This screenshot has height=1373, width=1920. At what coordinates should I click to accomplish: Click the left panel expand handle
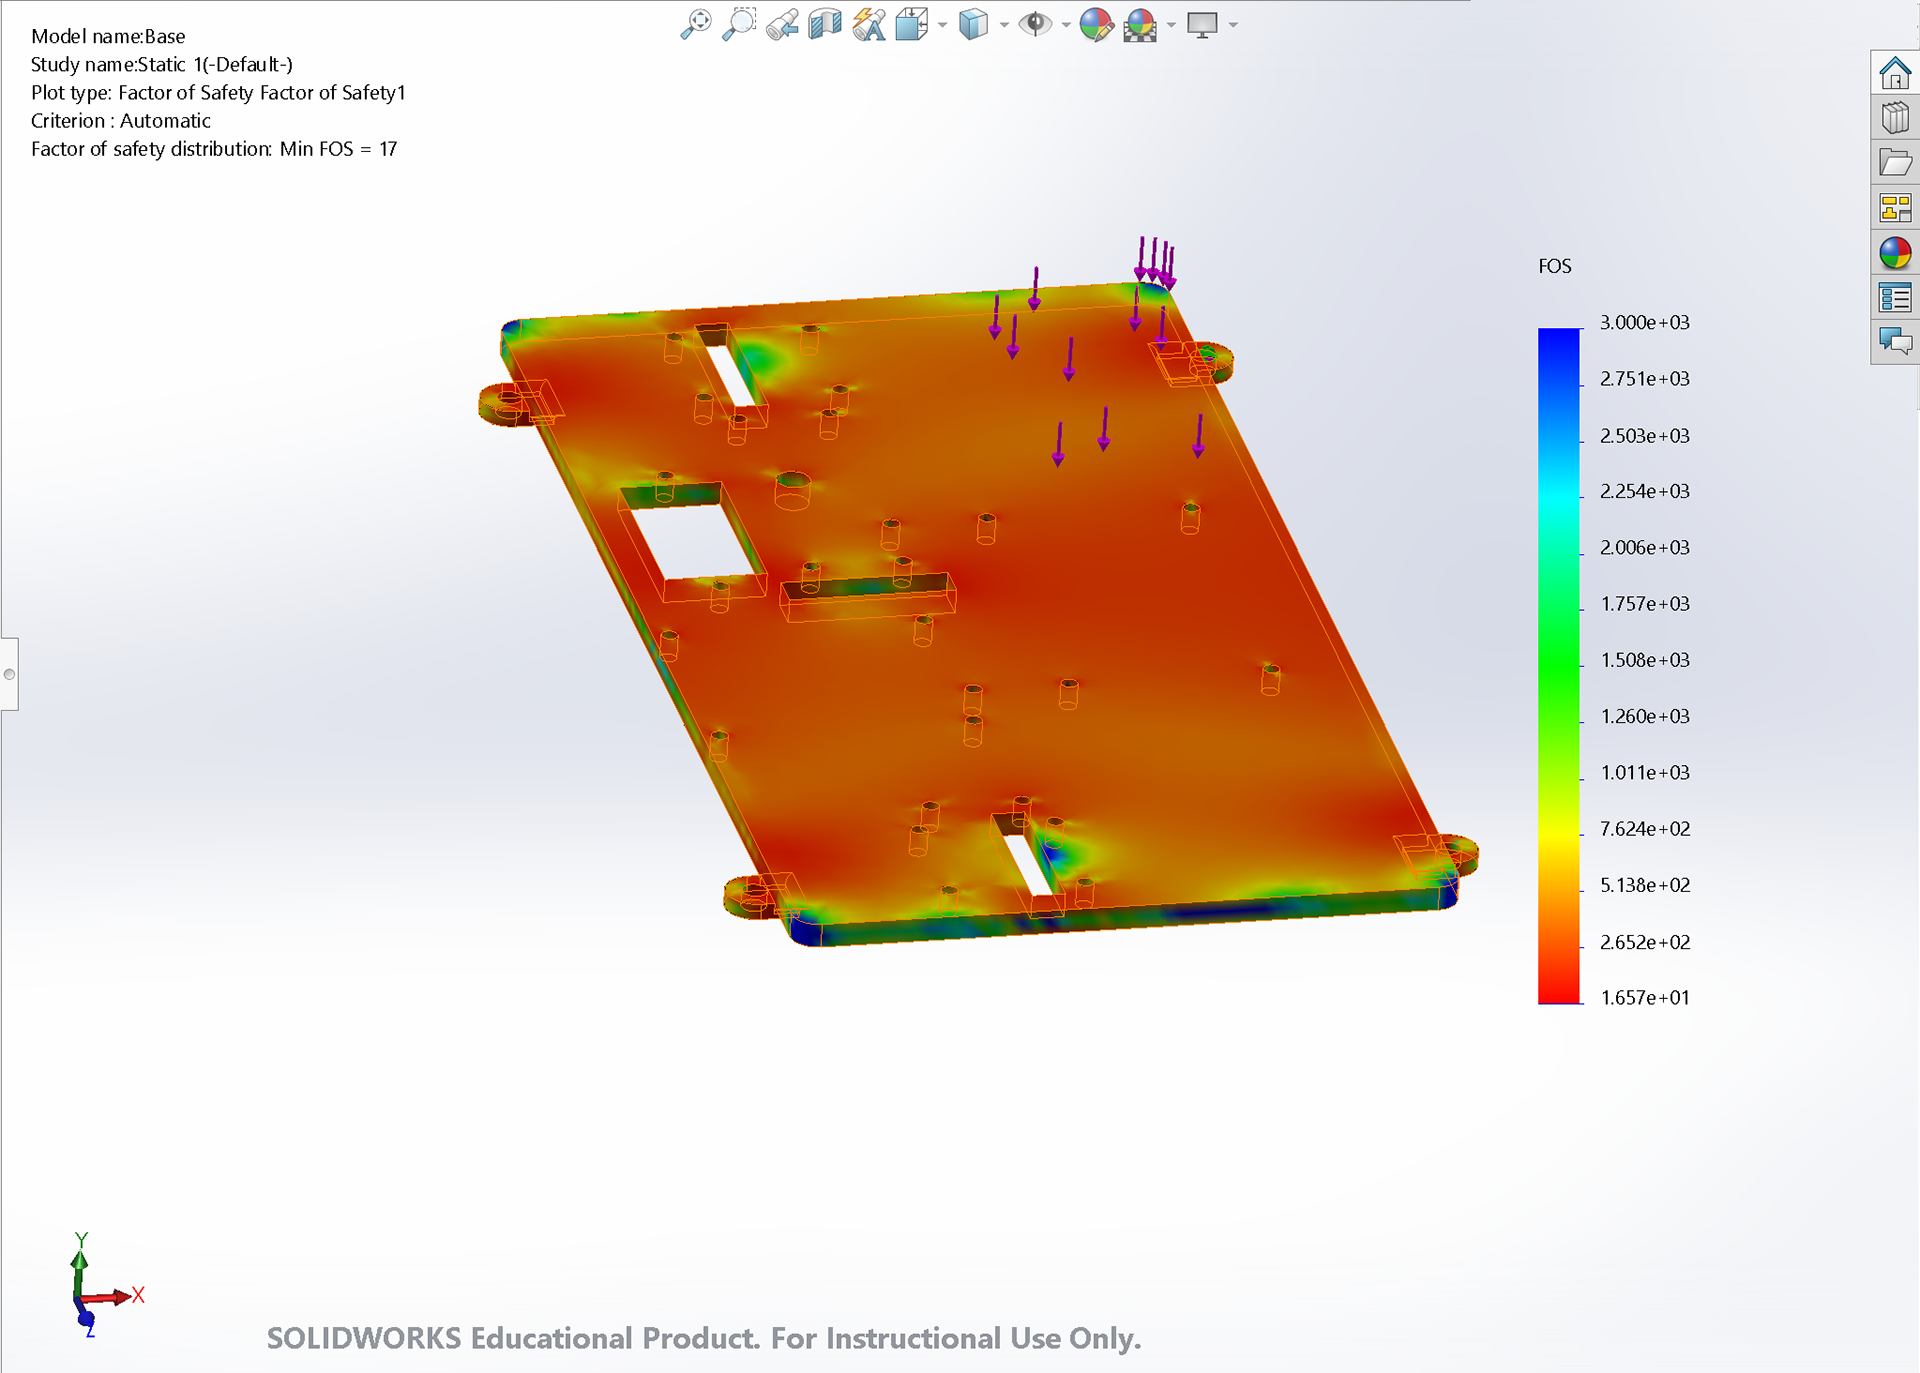pos(9,674)
